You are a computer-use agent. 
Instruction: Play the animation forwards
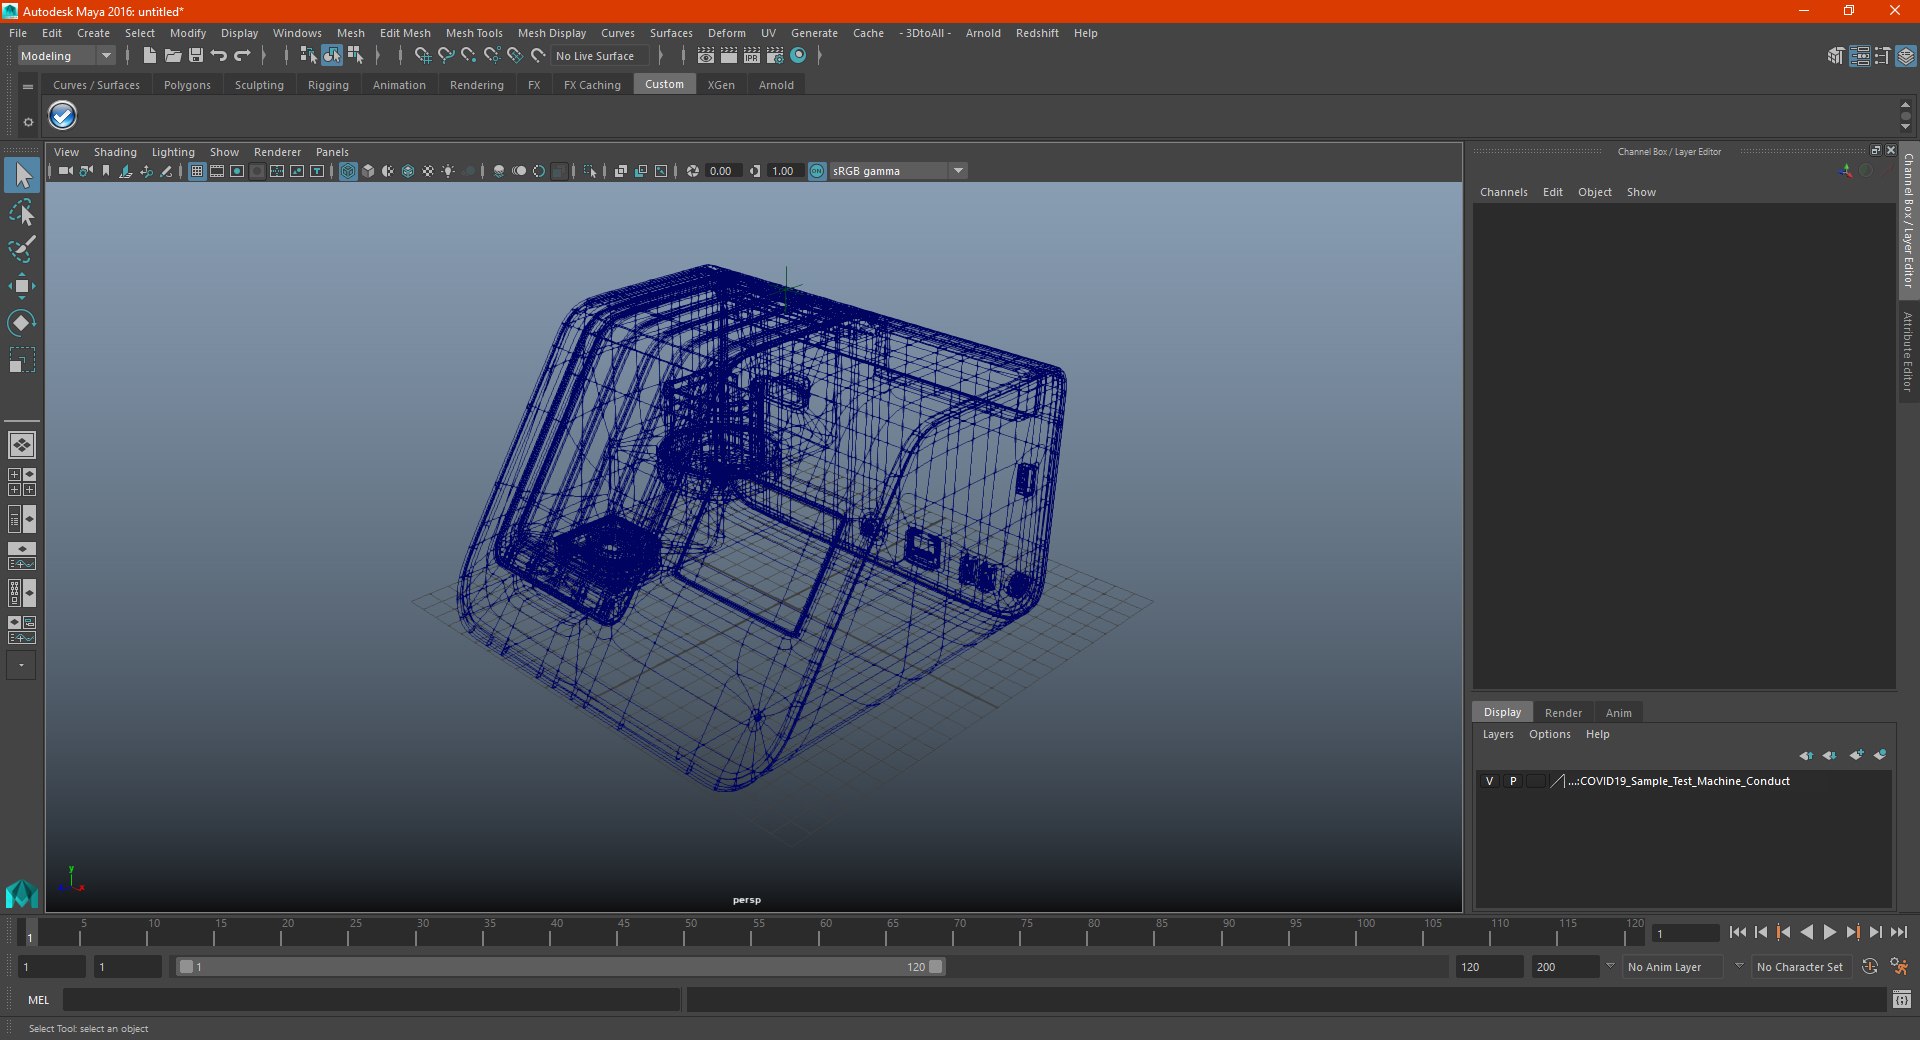(1830, 932)
